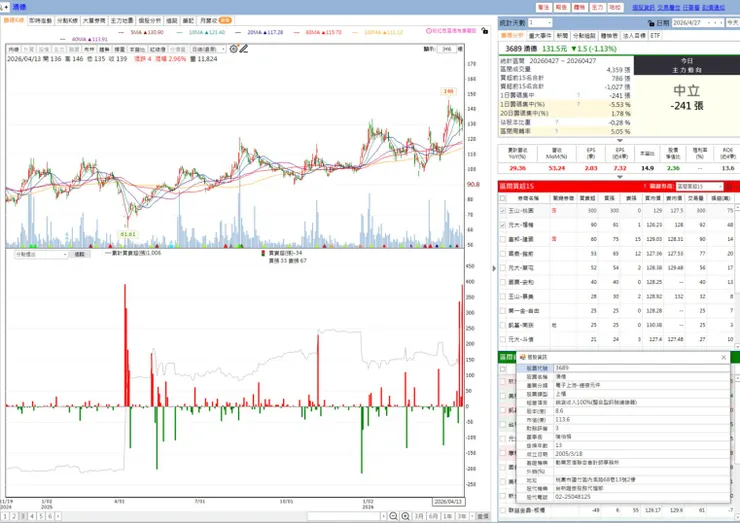
Task: Open the 日線(還原) period dropdown
Action: 223,49
